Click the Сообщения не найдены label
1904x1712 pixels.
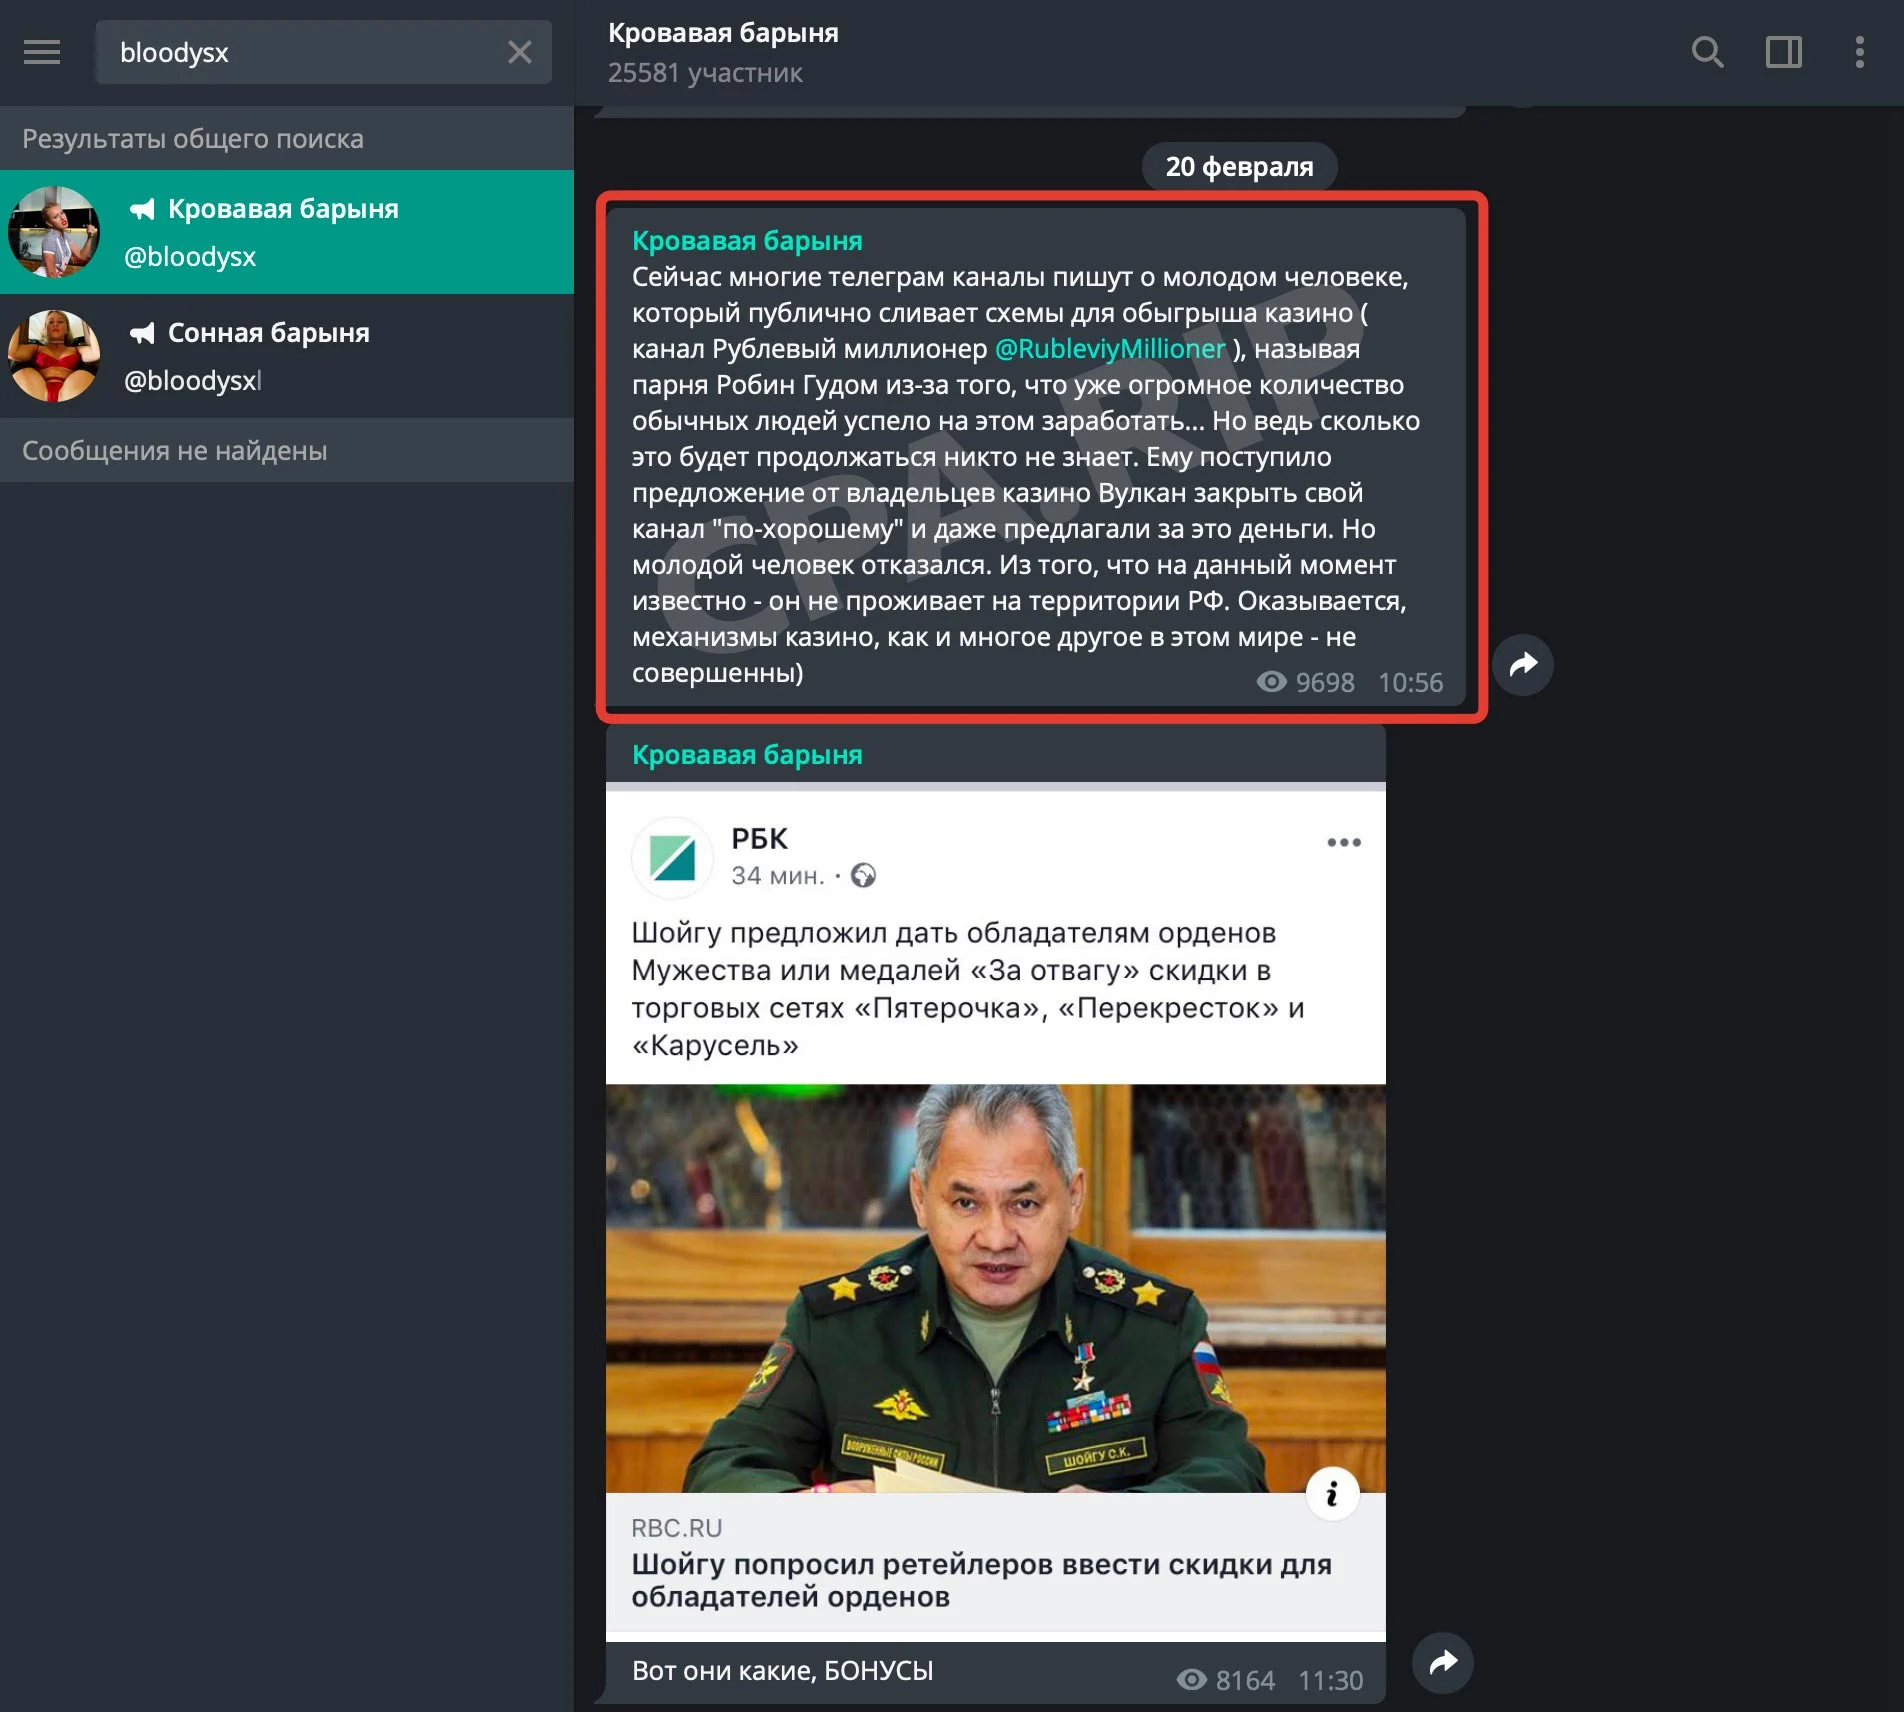[174, 451]
